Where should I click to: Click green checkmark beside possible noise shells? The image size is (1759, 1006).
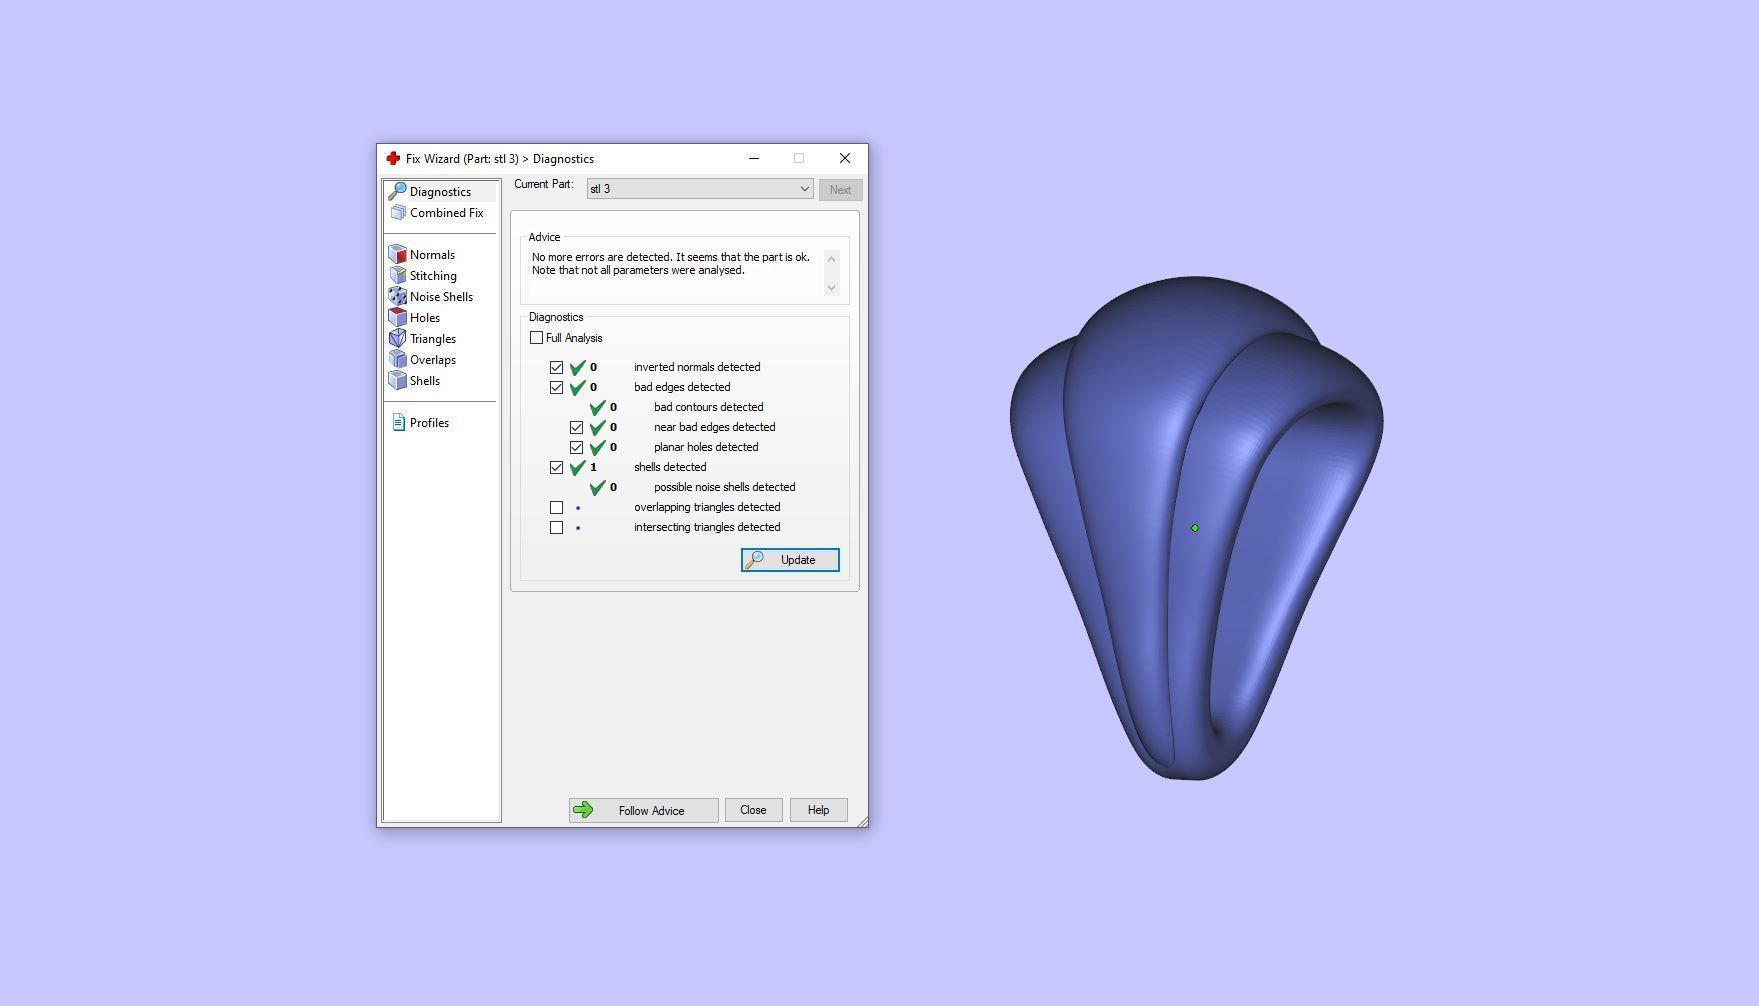point(597,487)
